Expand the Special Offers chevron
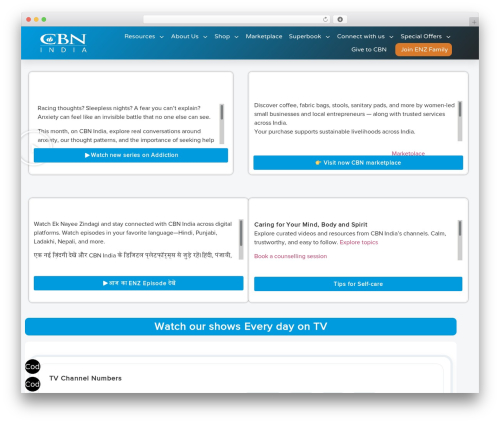Viewport: 500px width, 423px height. pos(448,37)
